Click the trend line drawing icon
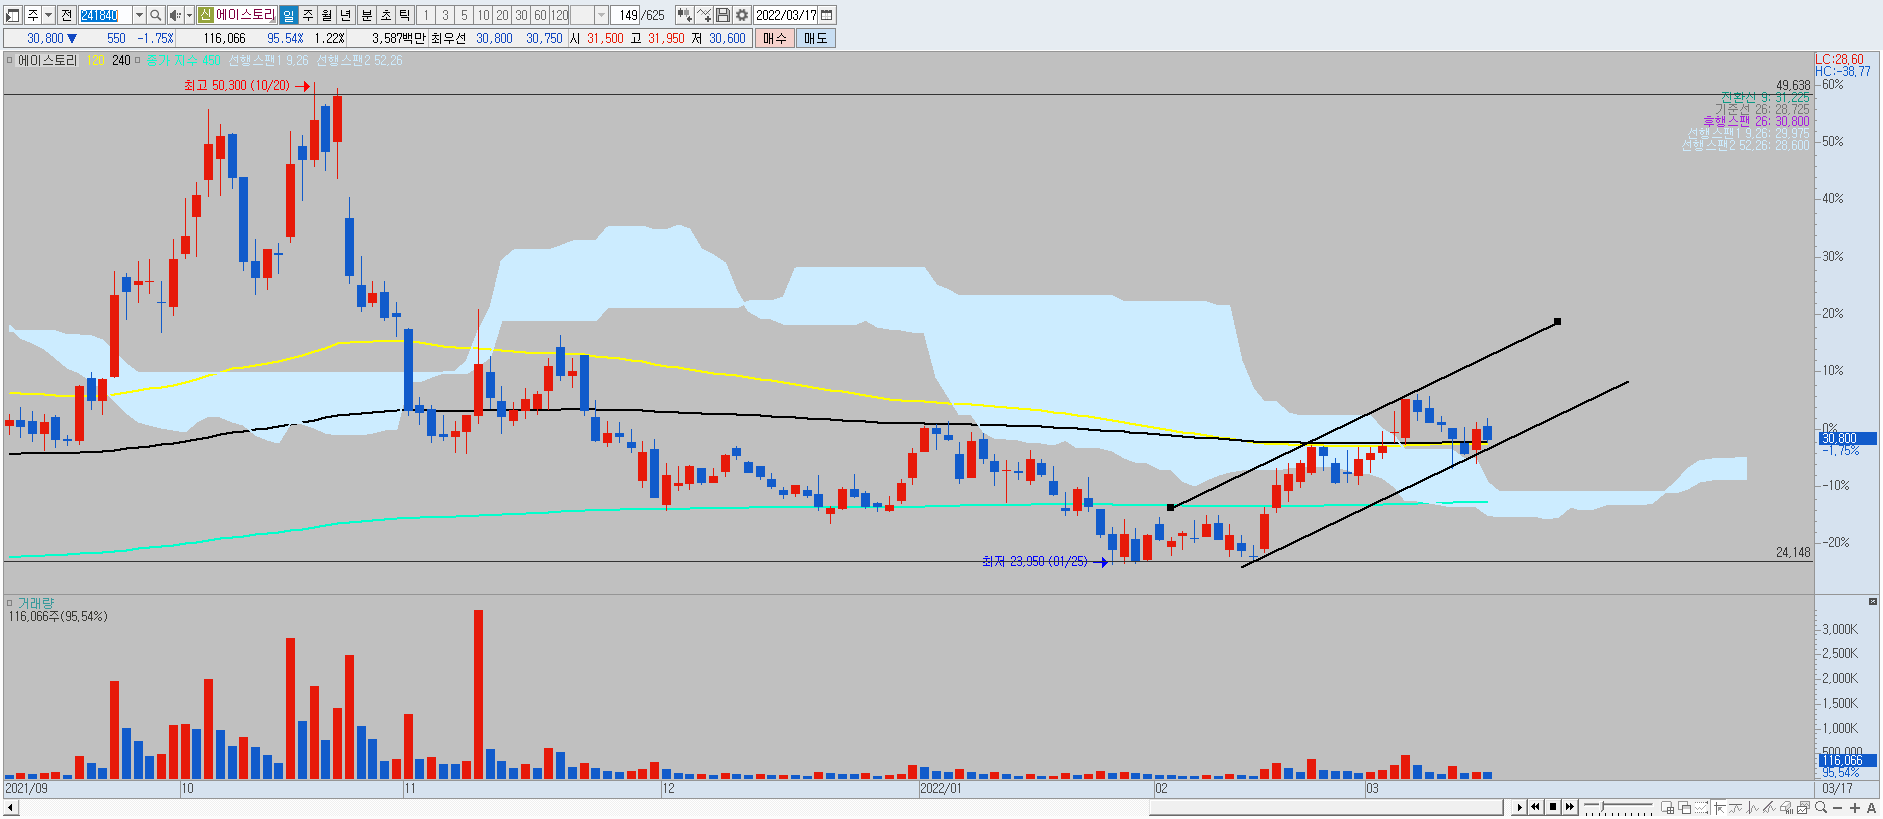The image size is (1883, 819). 1769,807
